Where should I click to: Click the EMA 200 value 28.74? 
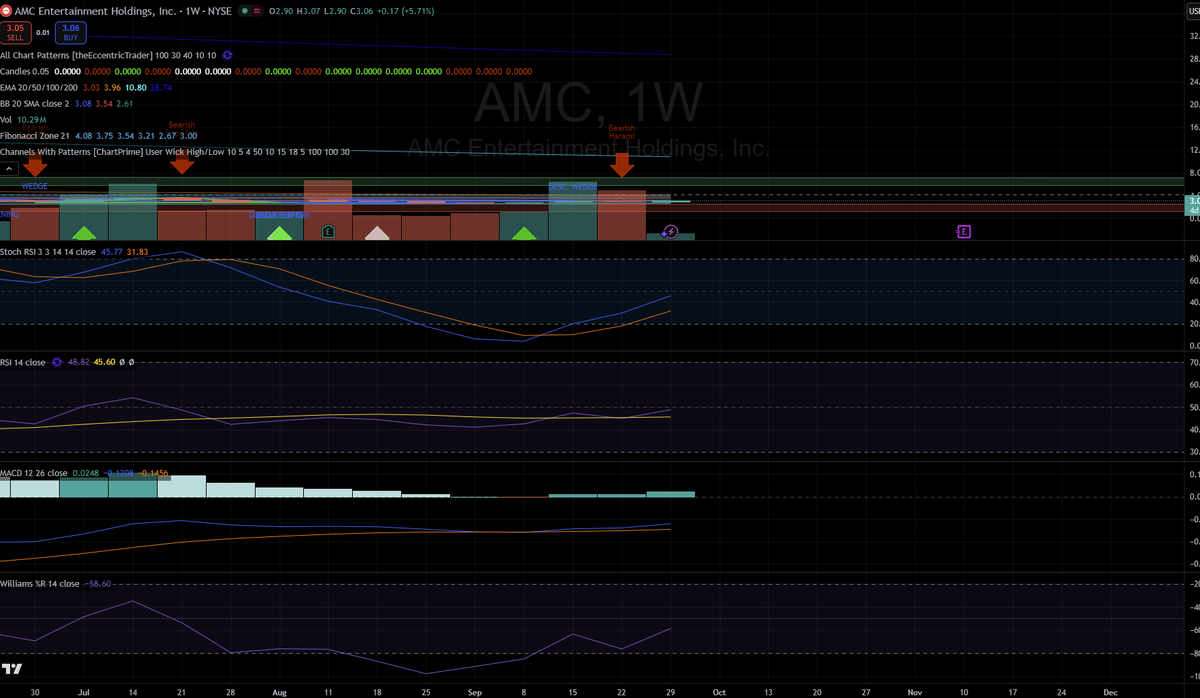(x=161, y=87)
